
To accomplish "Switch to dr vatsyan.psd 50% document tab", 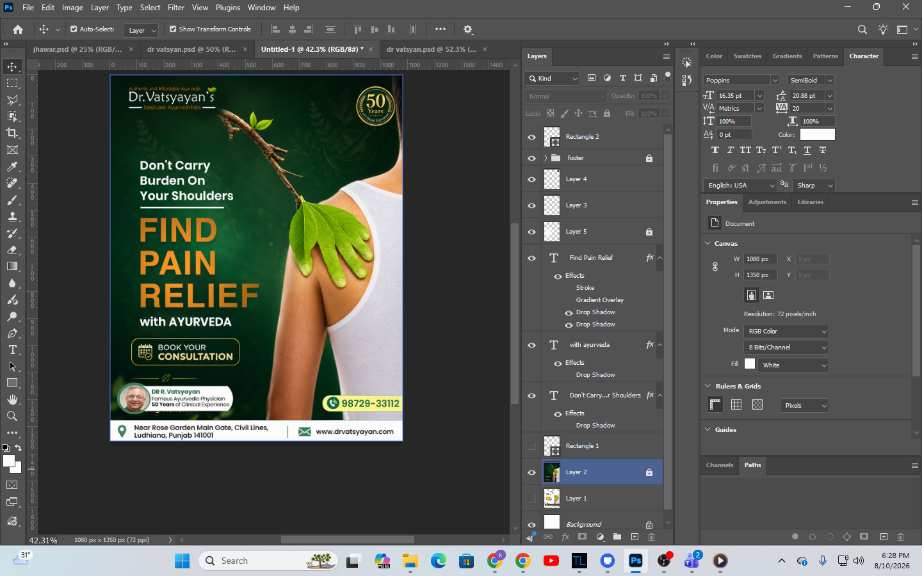I will click(191, 49).
